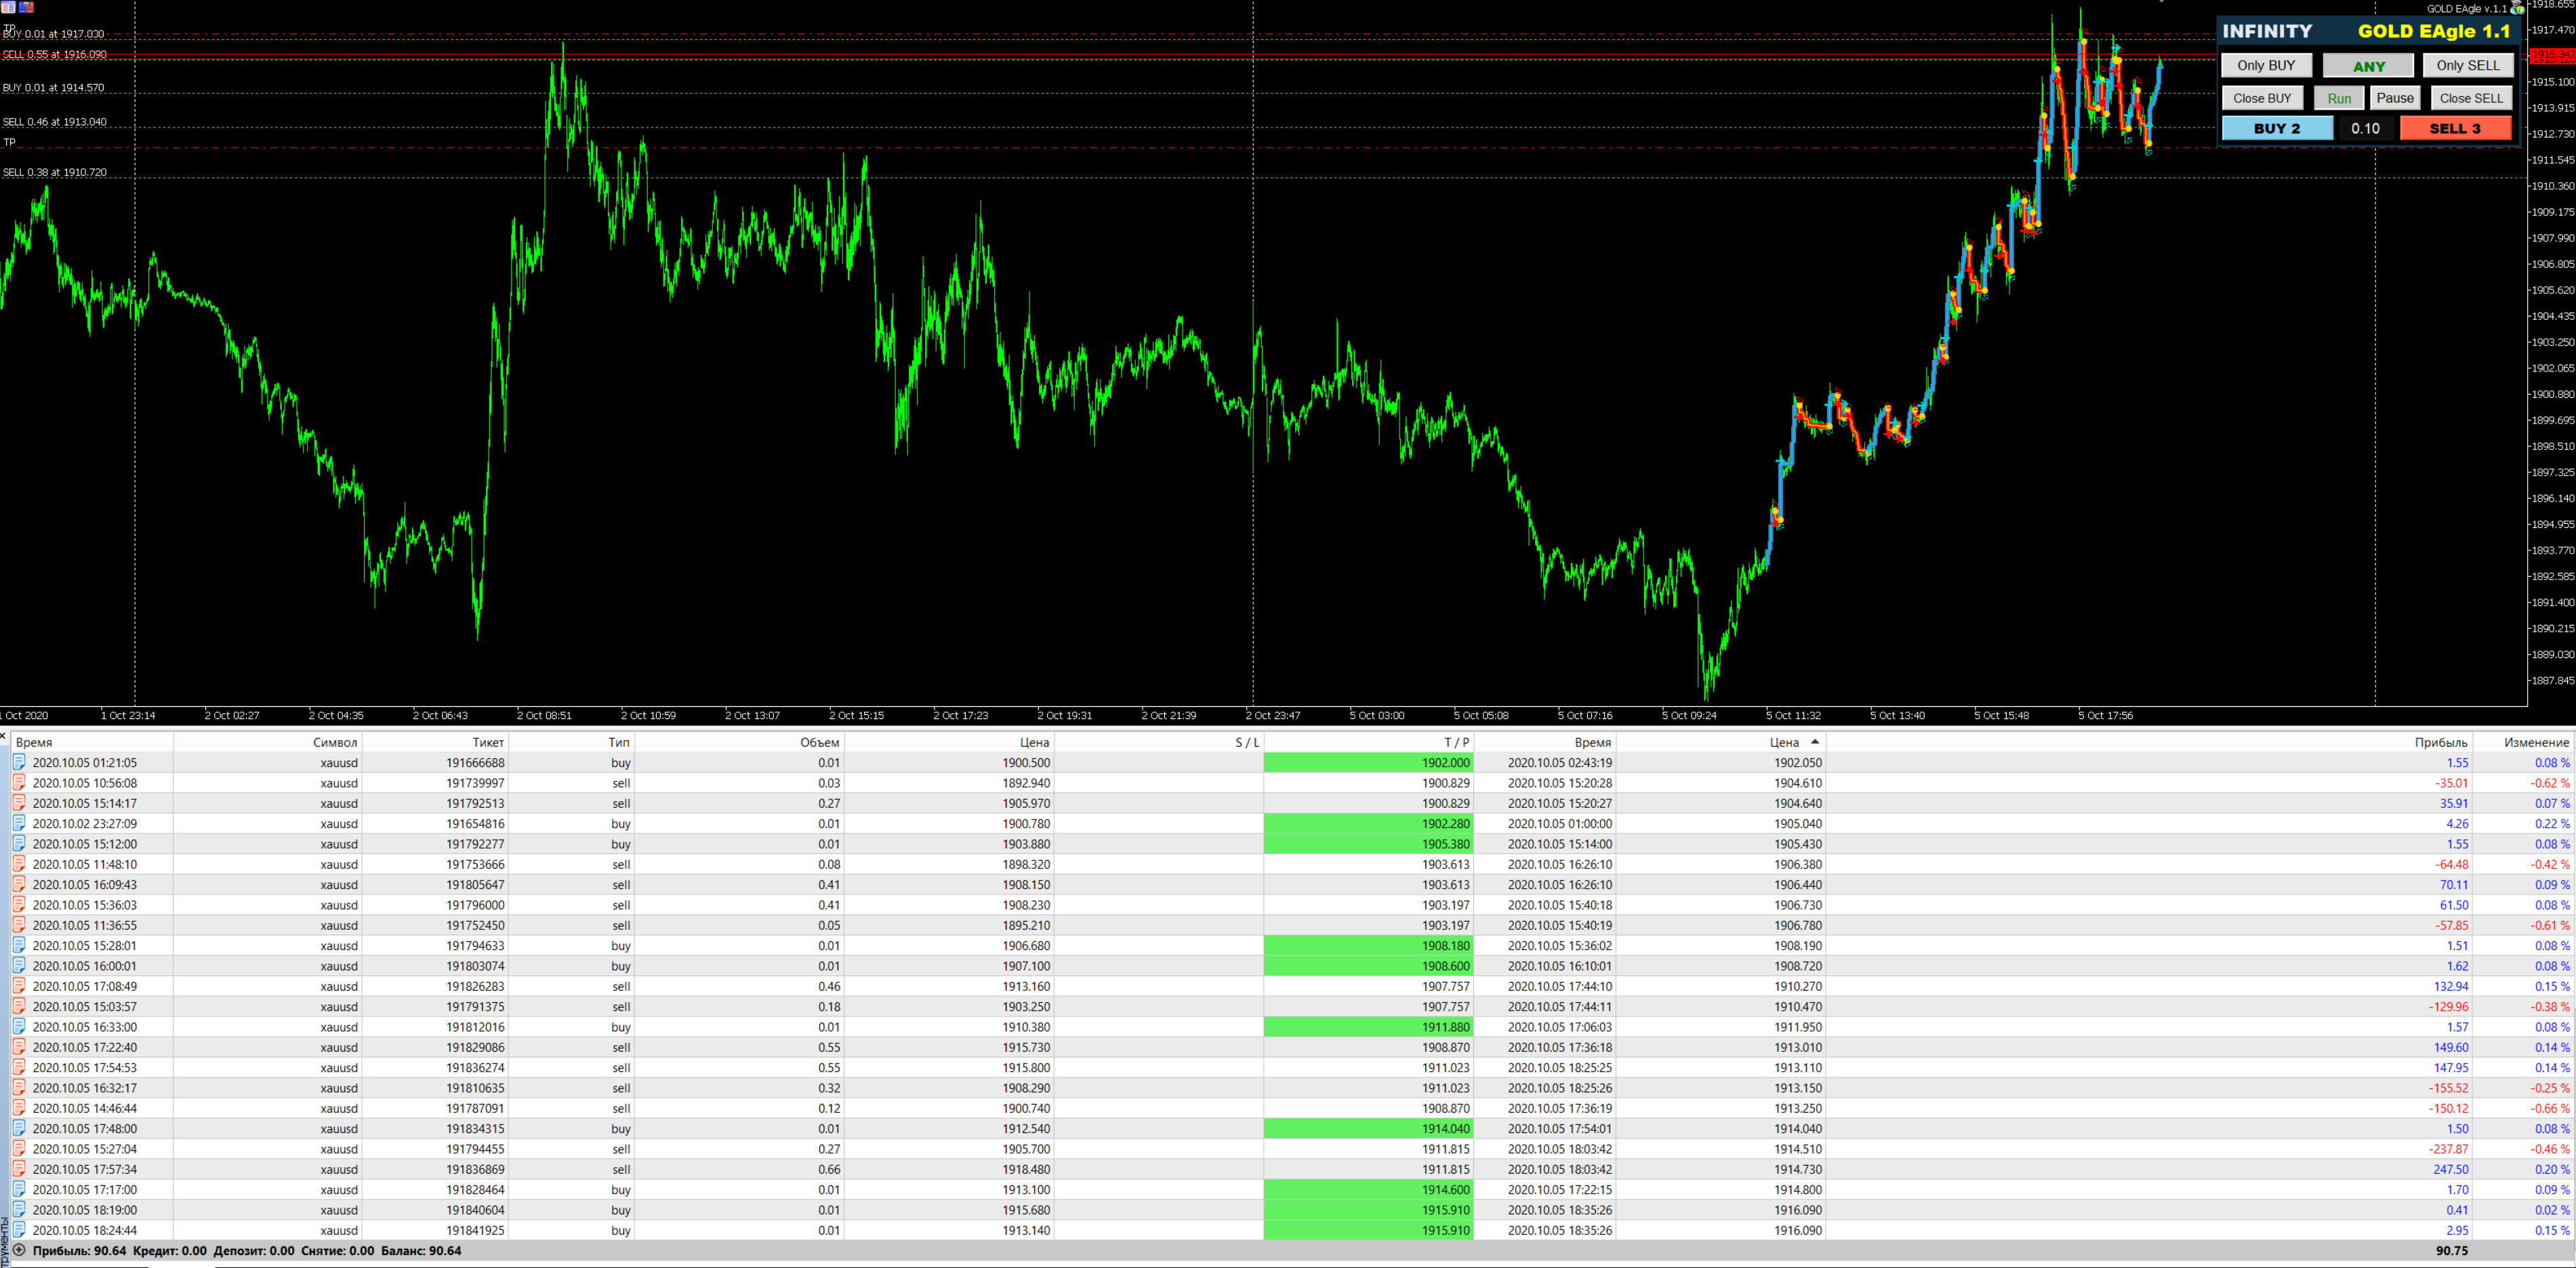Click the buy order icon for ticket 191666688
This screenshot has height=1268, width=2576.
point(19,762)
